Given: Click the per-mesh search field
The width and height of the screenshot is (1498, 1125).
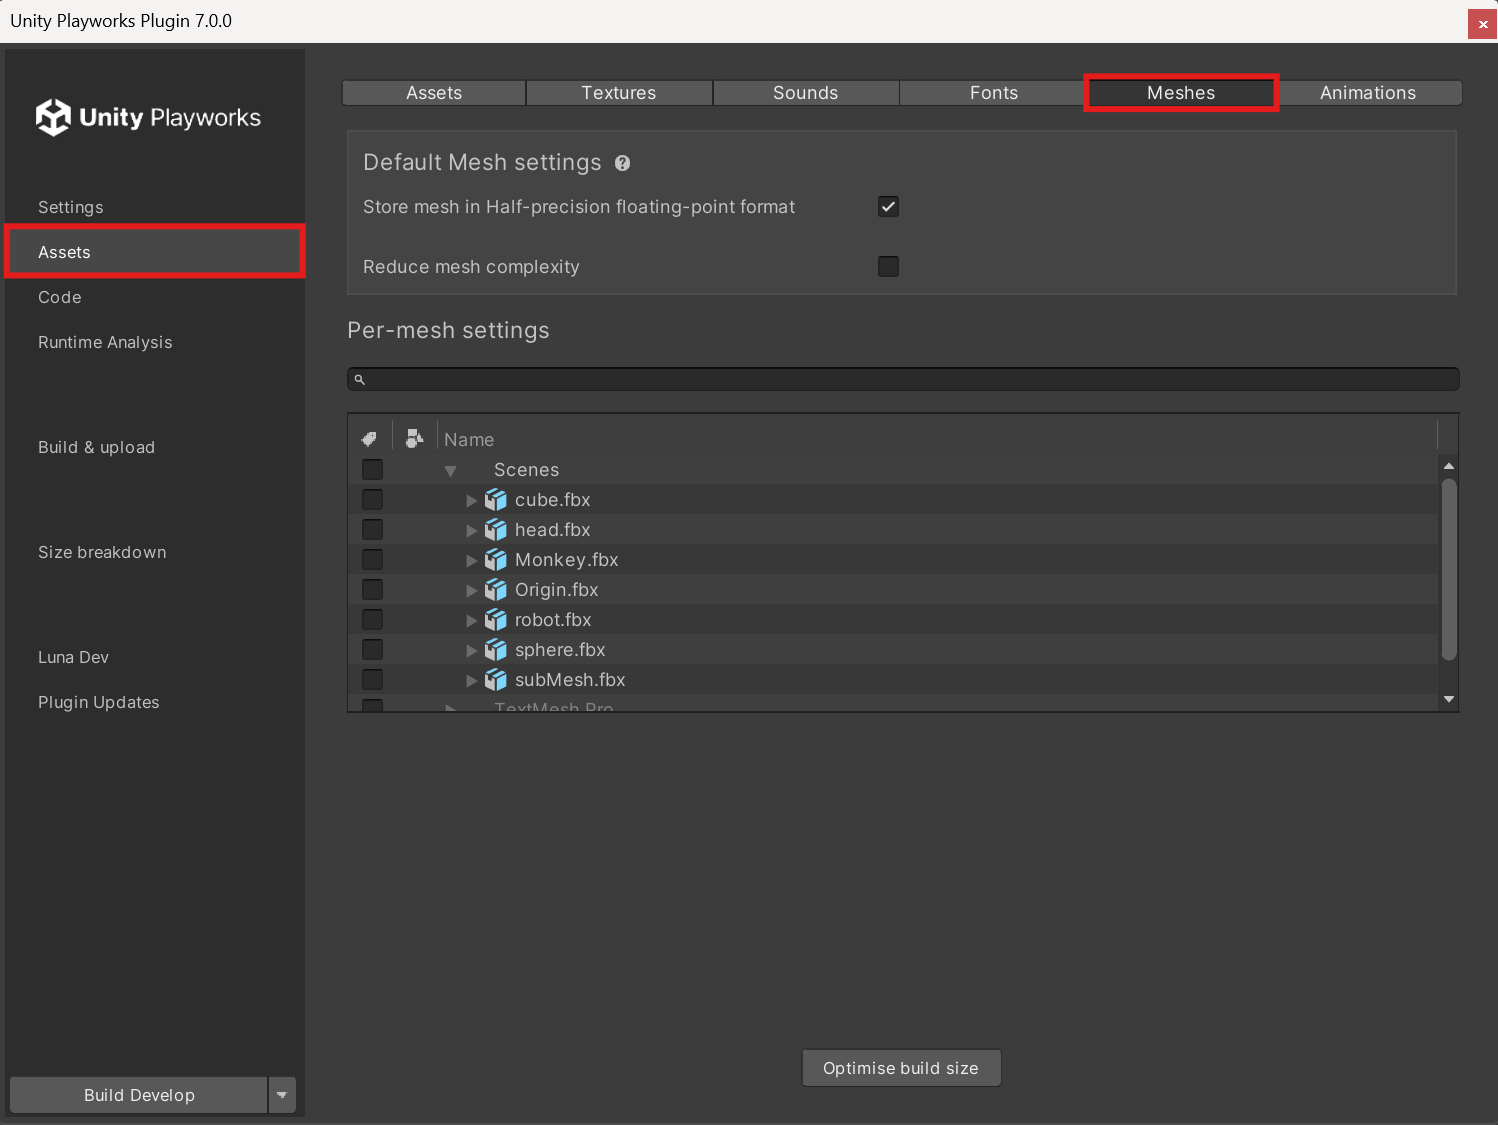Looking at the screenshot, I should (x=903, y=379).
